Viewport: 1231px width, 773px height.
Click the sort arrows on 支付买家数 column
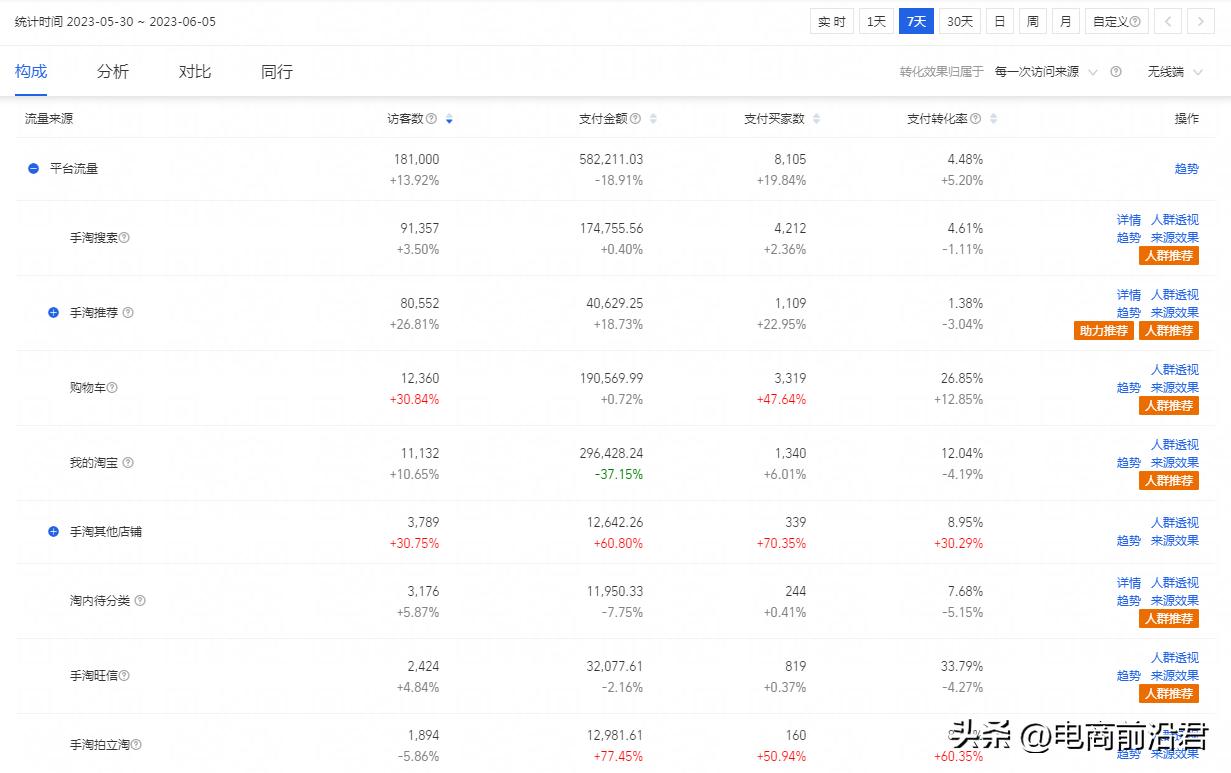815,117
